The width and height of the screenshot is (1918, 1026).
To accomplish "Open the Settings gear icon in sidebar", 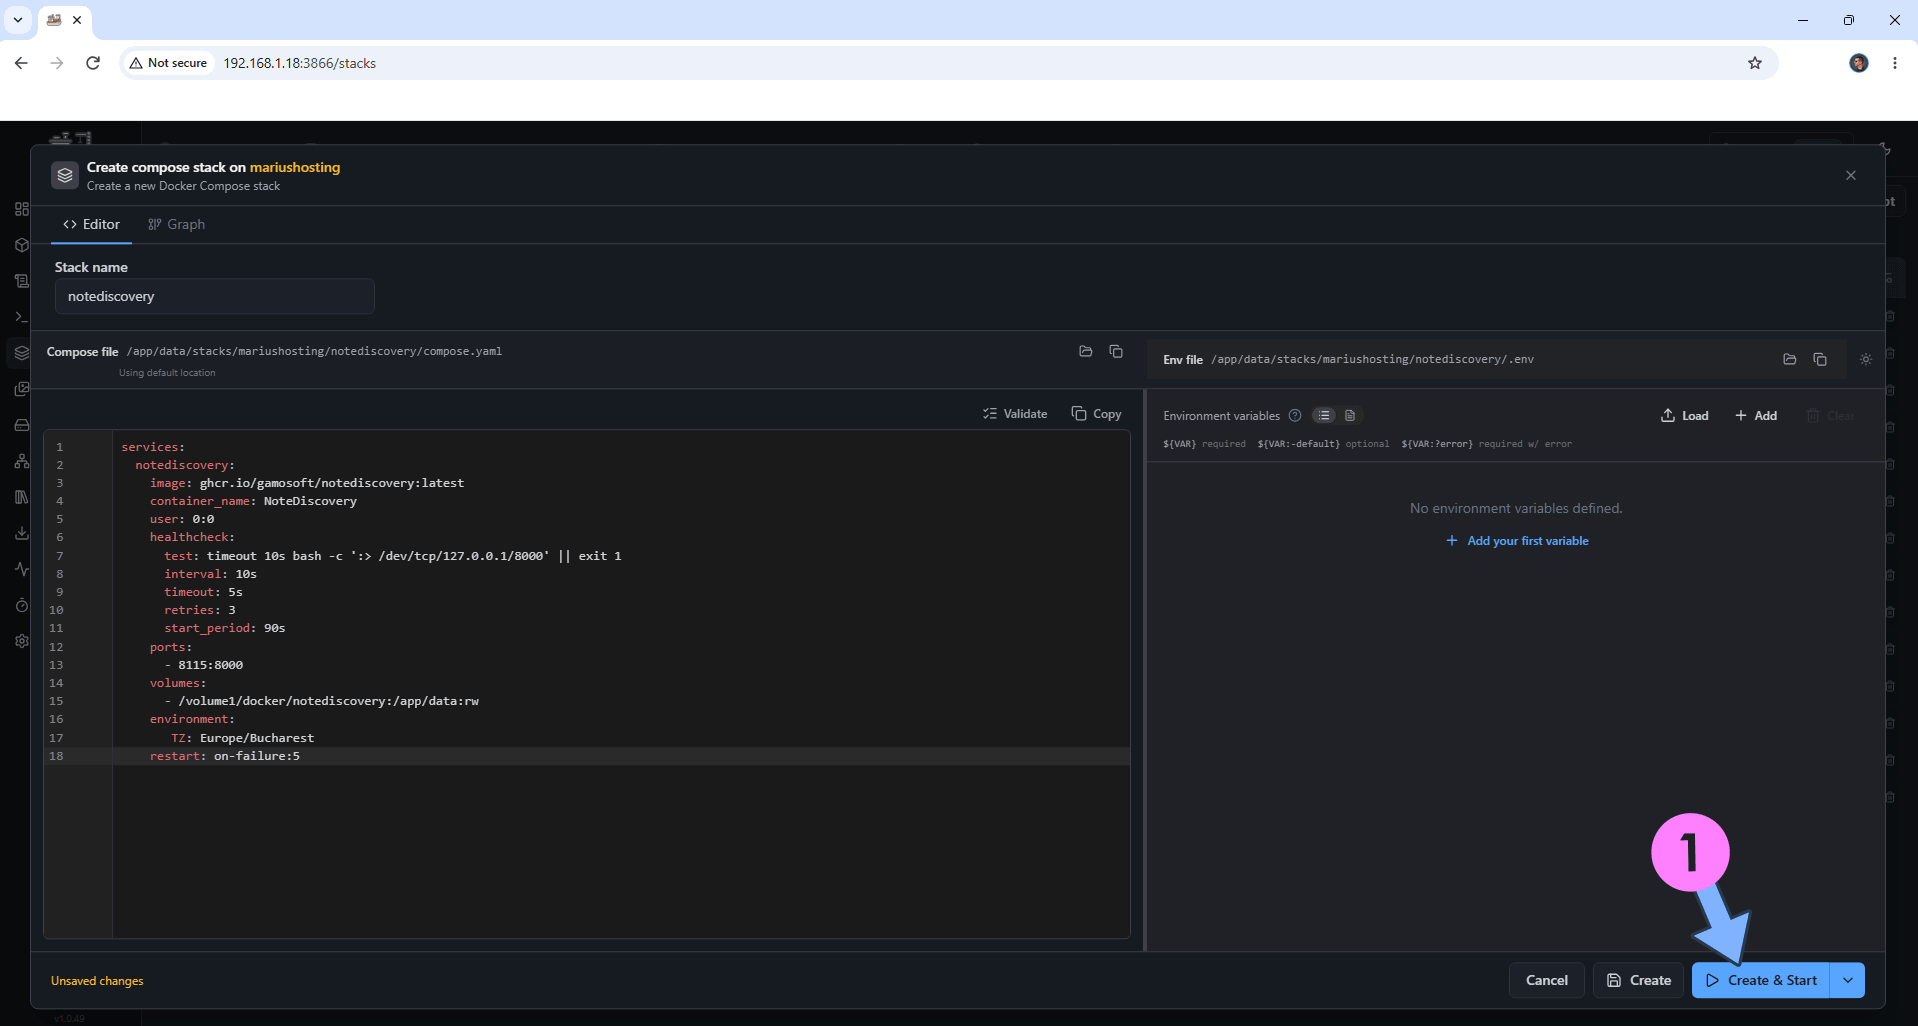I will tap(21, 641).
